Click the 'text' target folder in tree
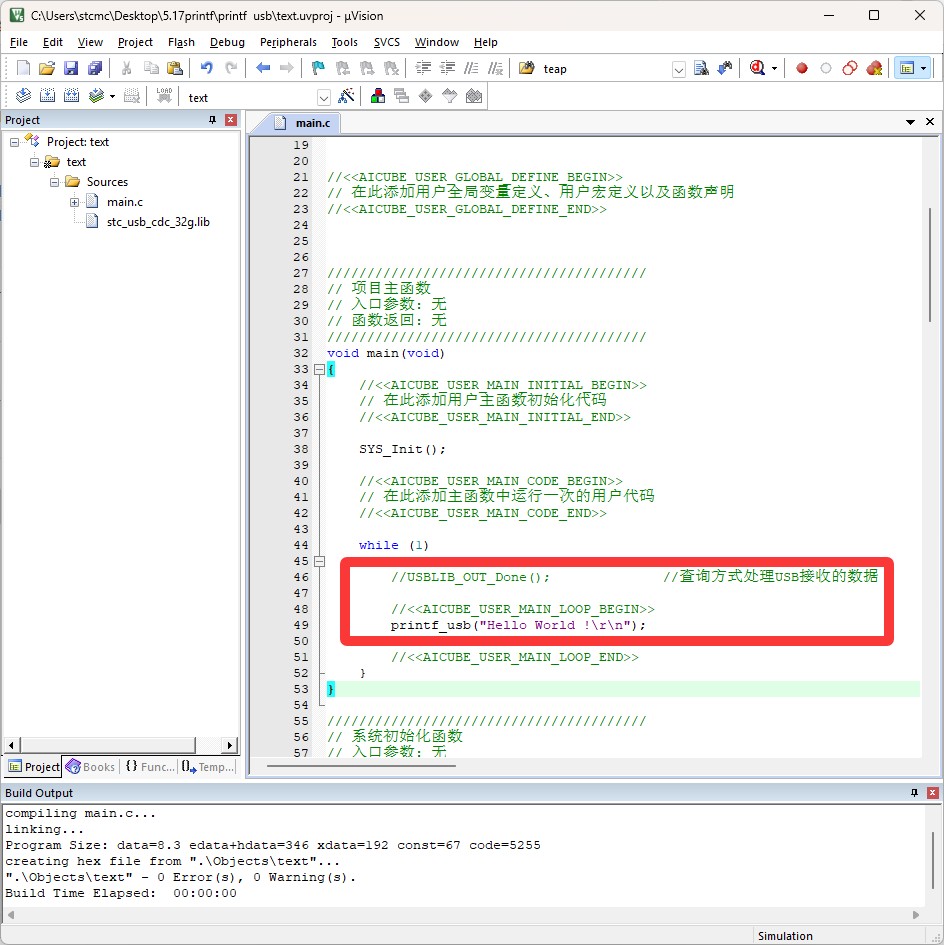The height and width of the screenshot is (945, 944). [x=76, y=162]
